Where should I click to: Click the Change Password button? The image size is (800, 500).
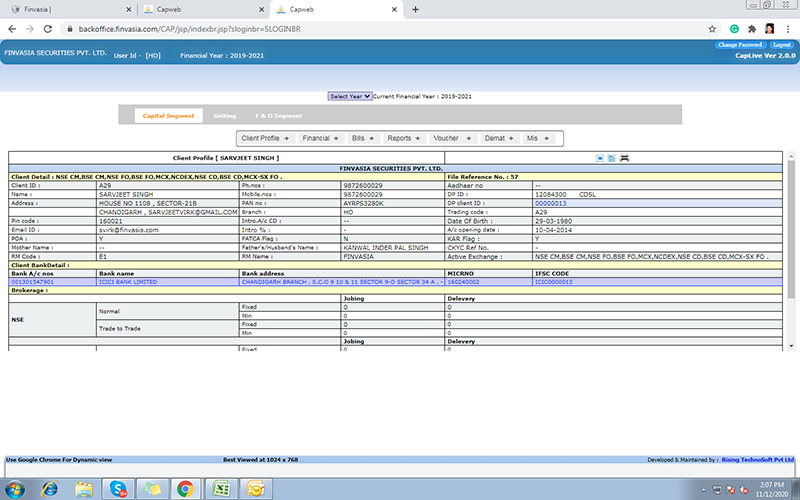pos(740,45)
